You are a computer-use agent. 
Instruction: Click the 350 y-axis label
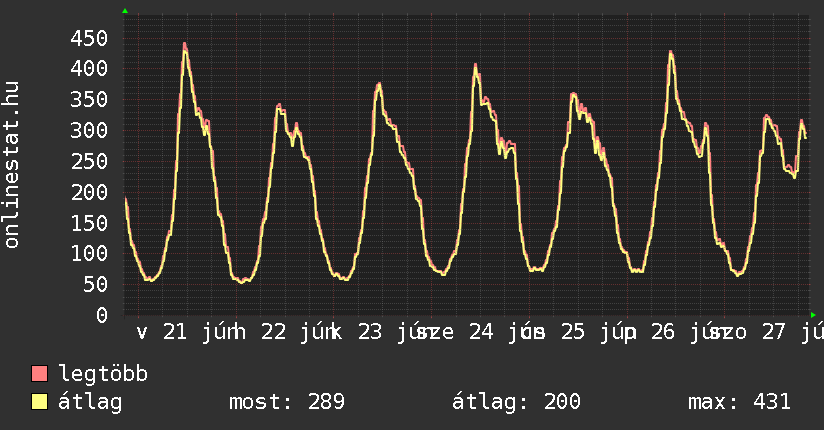coord(89,99)
